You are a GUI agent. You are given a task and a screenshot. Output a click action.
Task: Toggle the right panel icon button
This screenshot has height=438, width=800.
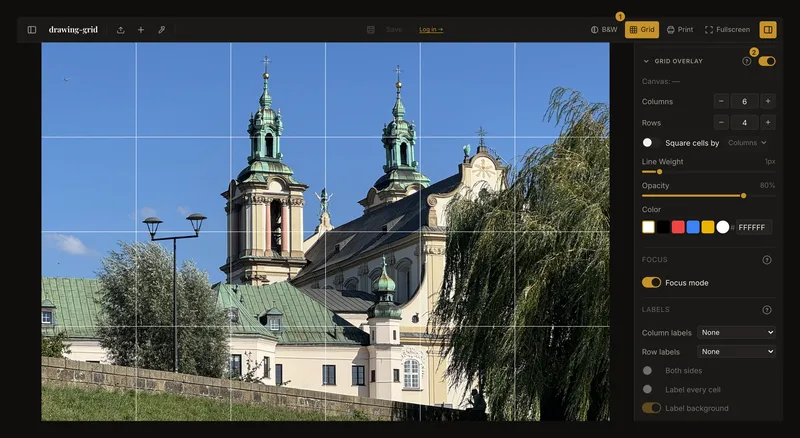(768, 30)
